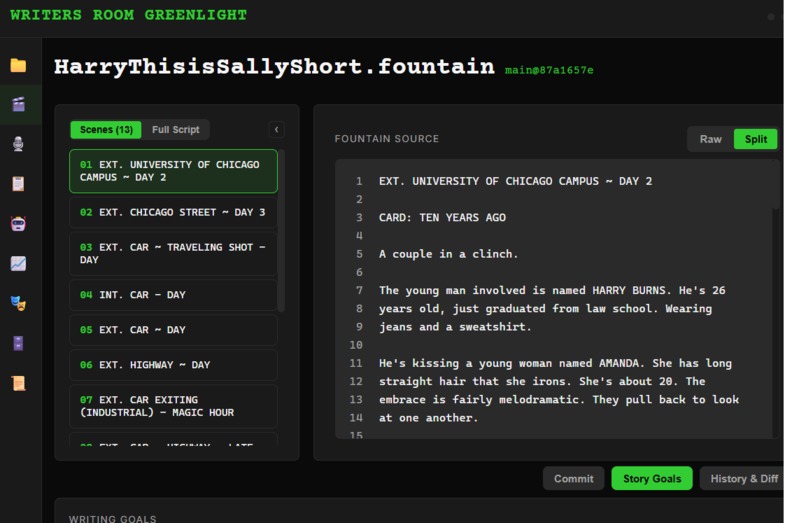The image size is (806, 523).
Task: Click the Commit button
Action: click(573, 478)
